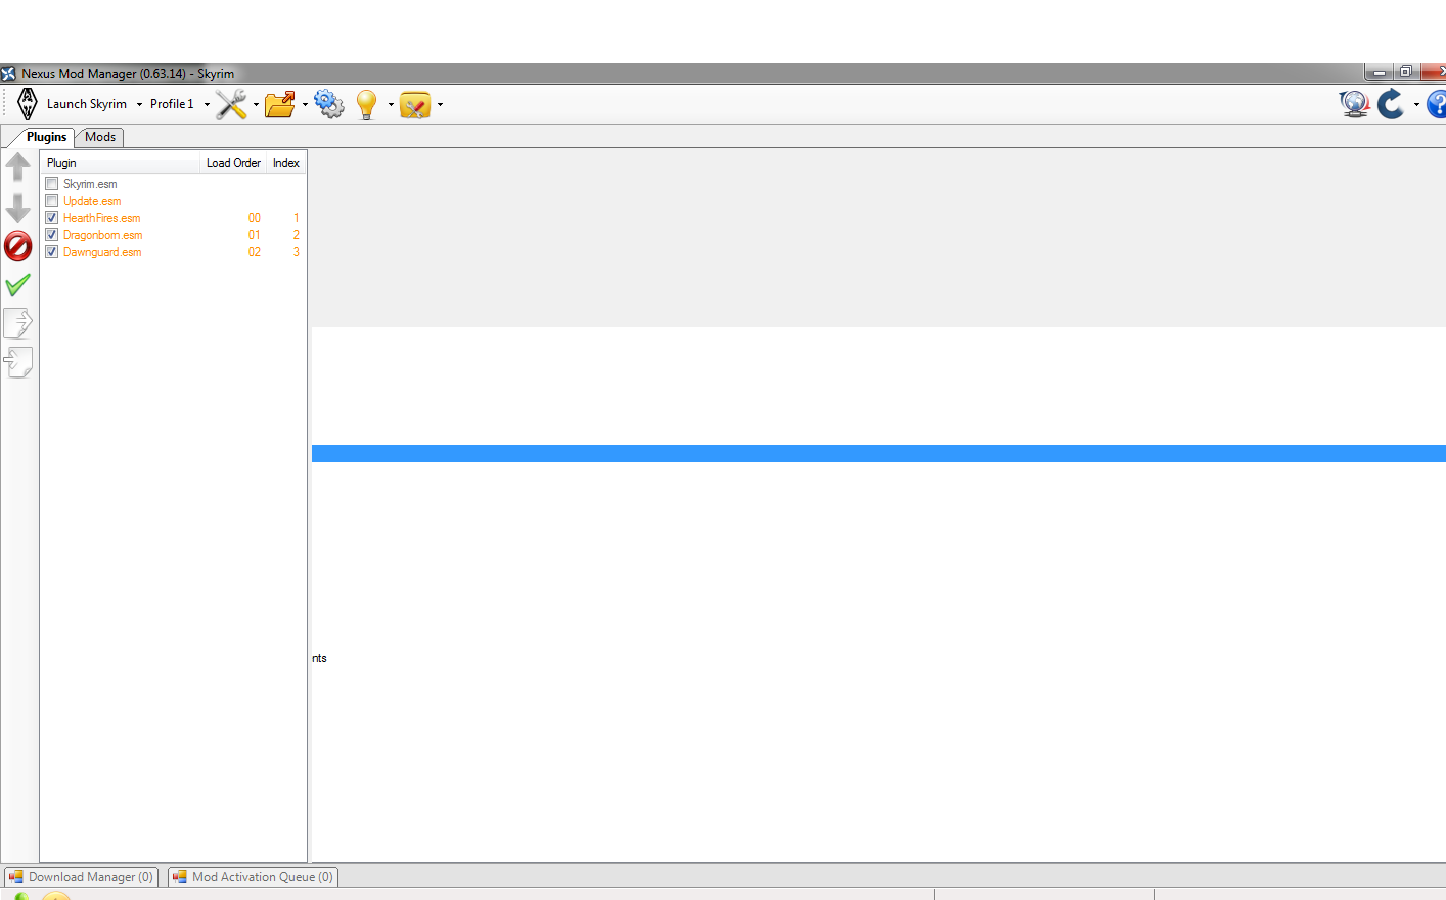The width and height of the screenshot is (1446, 900).
Task: Select the Skyrim.esm plugin name
Action: 90,184
